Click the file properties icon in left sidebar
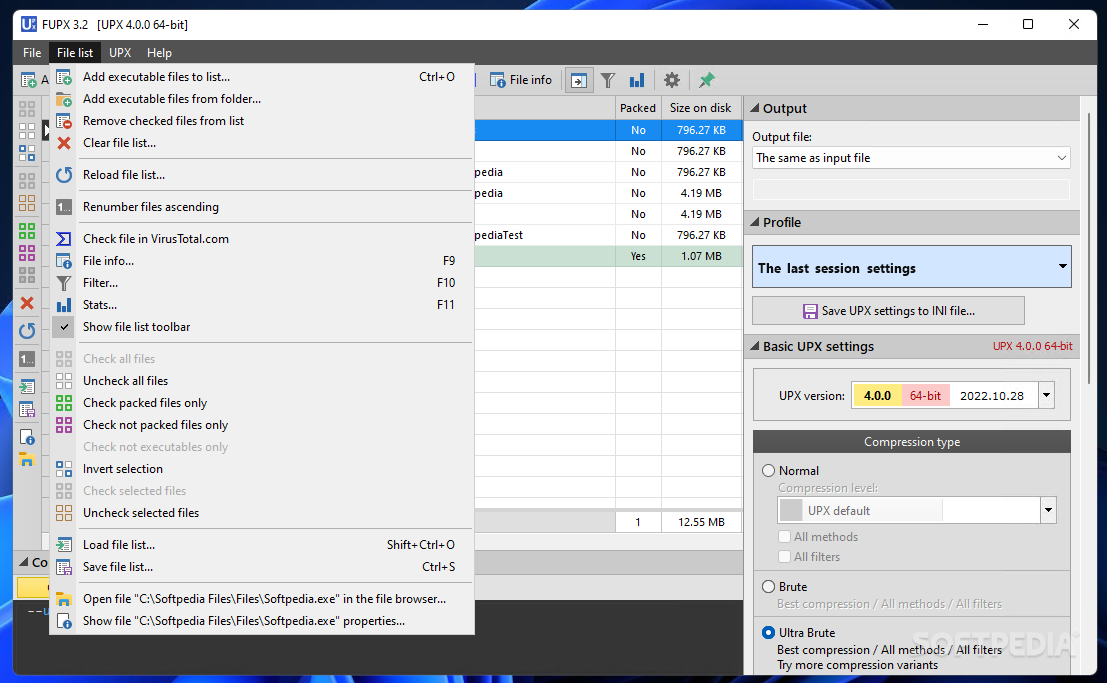1107x683 pixels. coord(27,437)
